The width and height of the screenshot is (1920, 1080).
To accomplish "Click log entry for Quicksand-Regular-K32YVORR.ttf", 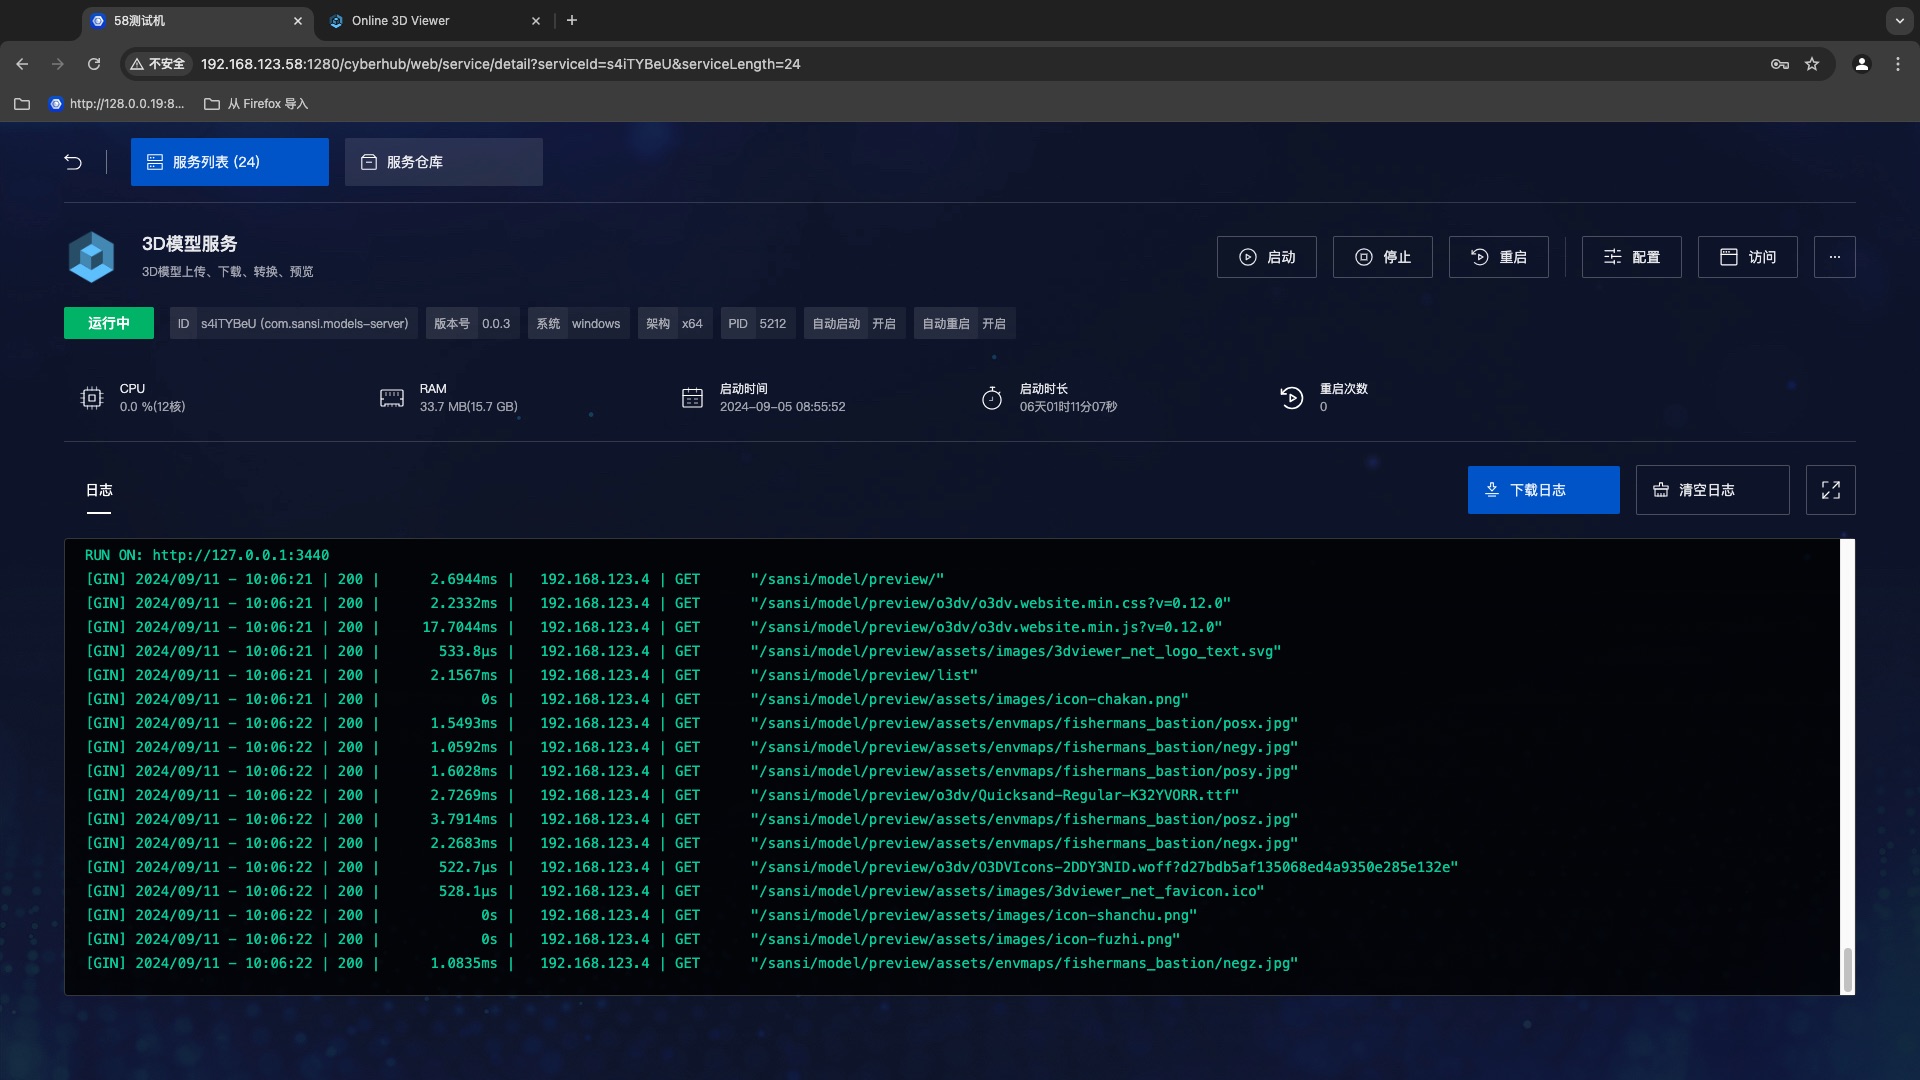I will point(662,795).
